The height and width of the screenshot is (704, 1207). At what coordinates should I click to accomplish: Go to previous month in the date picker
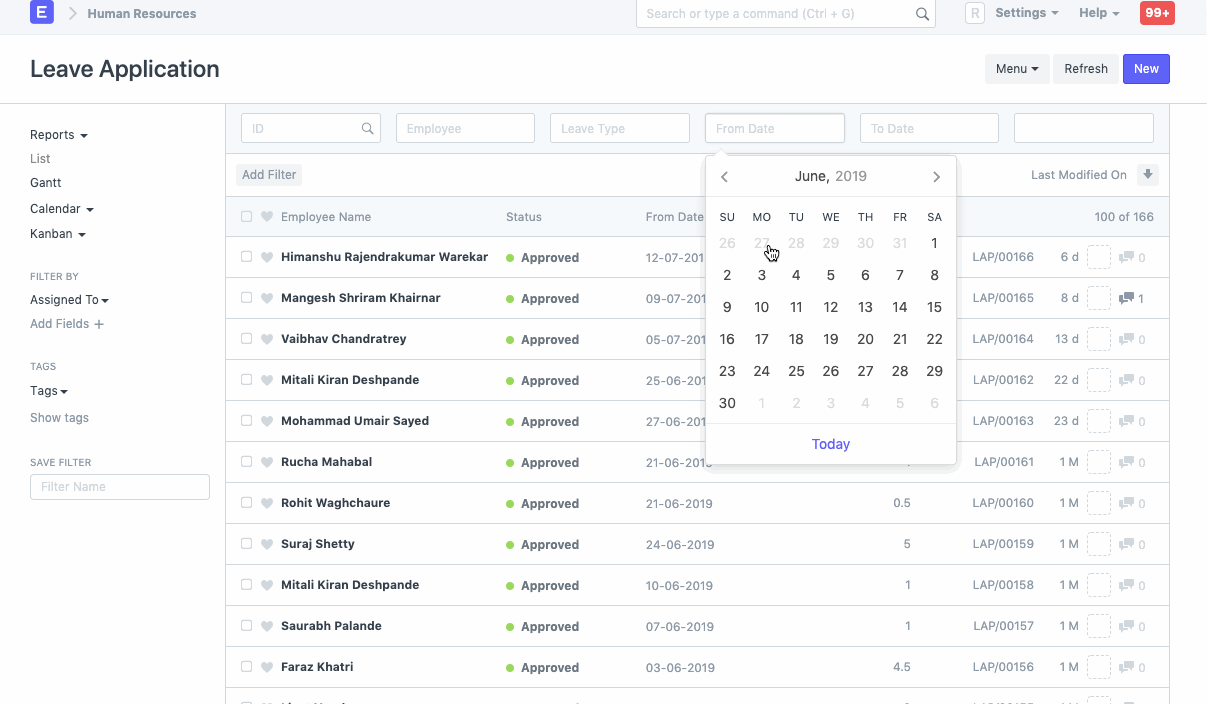(724, 176)
